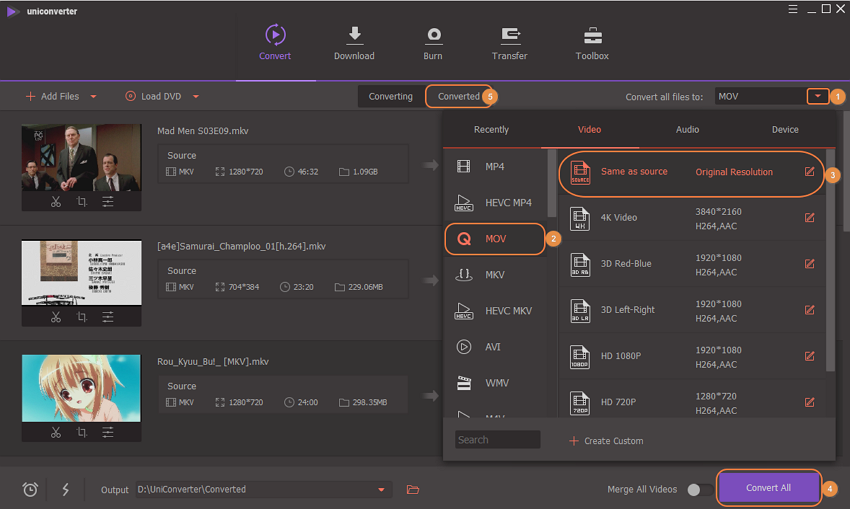Viewport: 850px width, 509px height.
Task: Select the 4K Video preset
Action: 691,218
